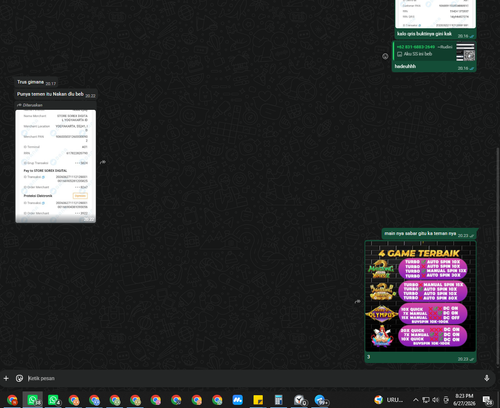This screenshot has height=408, width=500.
Task: Open the attachment plus menu
Action: [x=6, y=378]
